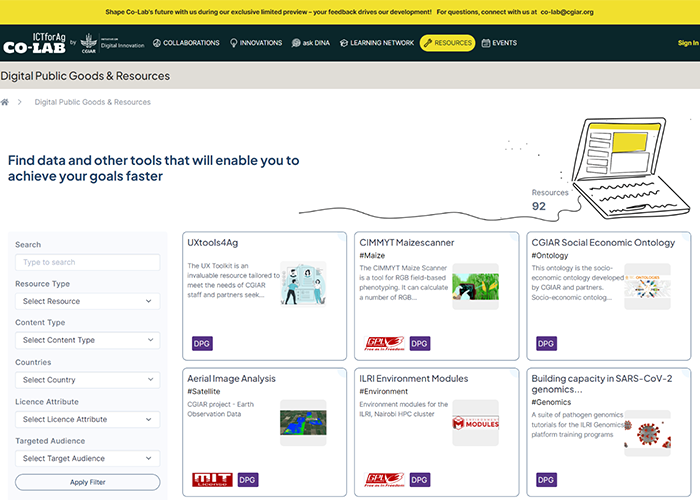The height and width of the screenshot is (500, 700).
Task: Select the Resources nav tab
Action: click(x=447, y=43)
